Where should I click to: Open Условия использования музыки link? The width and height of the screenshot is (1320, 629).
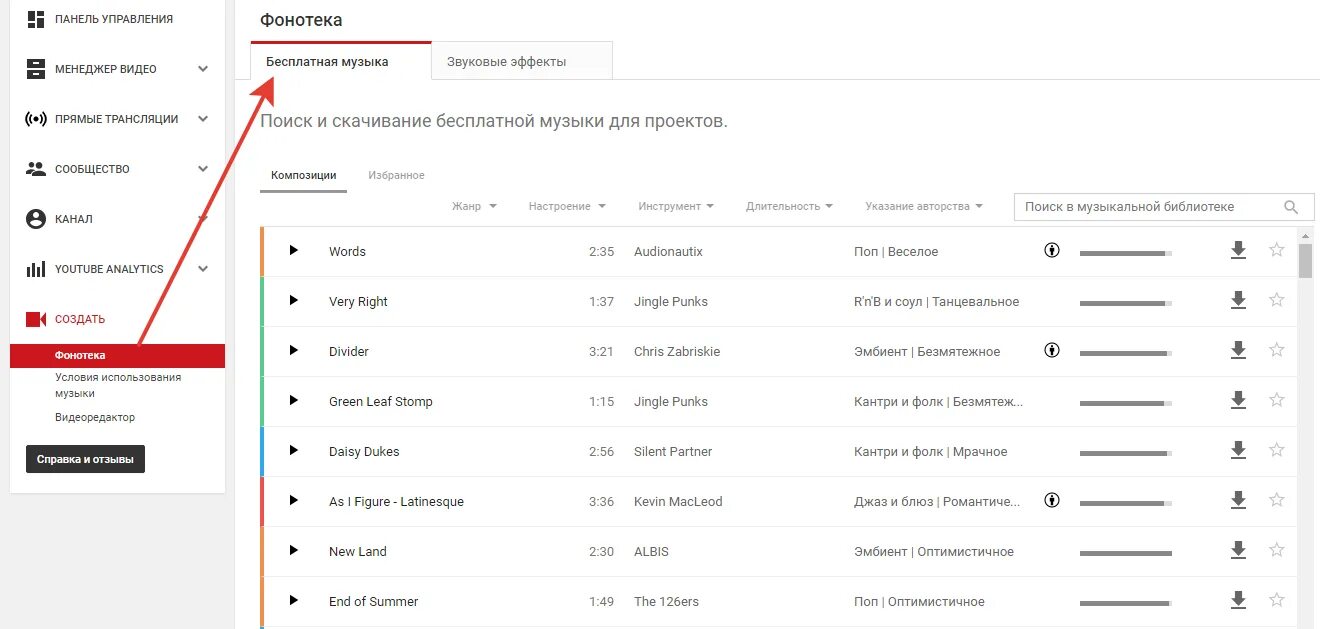(x=118, y=385)
